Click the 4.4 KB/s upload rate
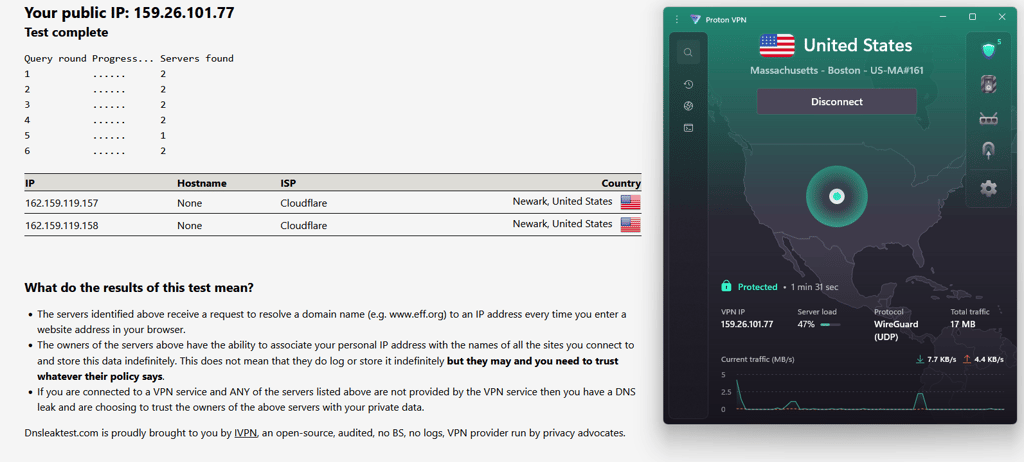Screen dimensions: 1024x462 pos(989,359)
